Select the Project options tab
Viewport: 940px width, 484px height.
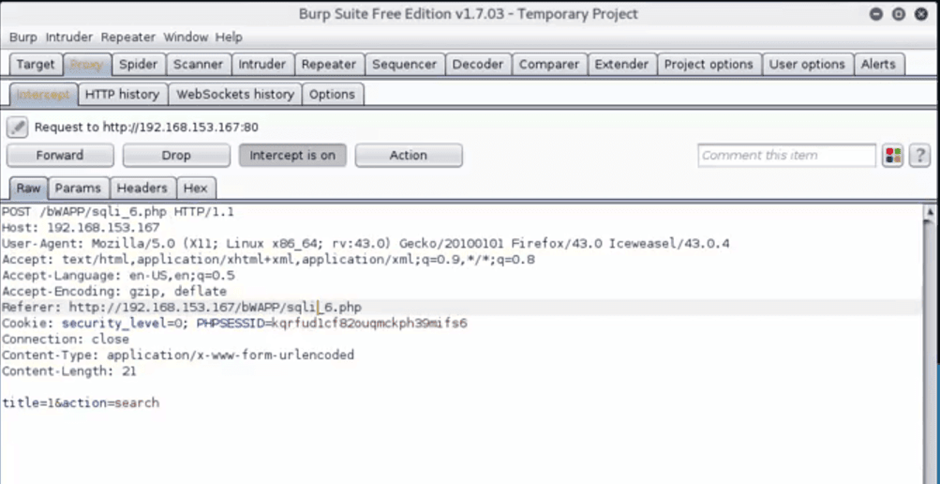(708, 64)
